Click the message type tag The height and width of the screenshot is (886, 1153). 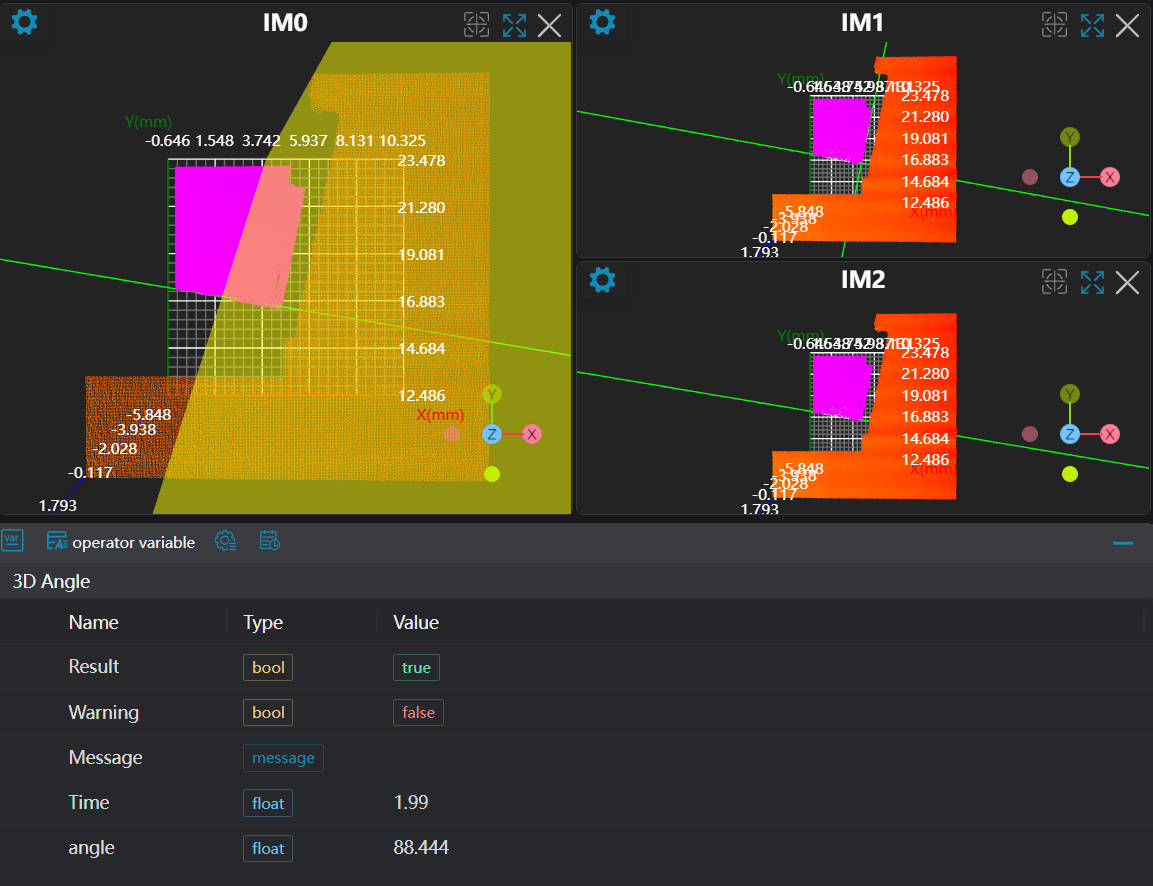[283, 758]
